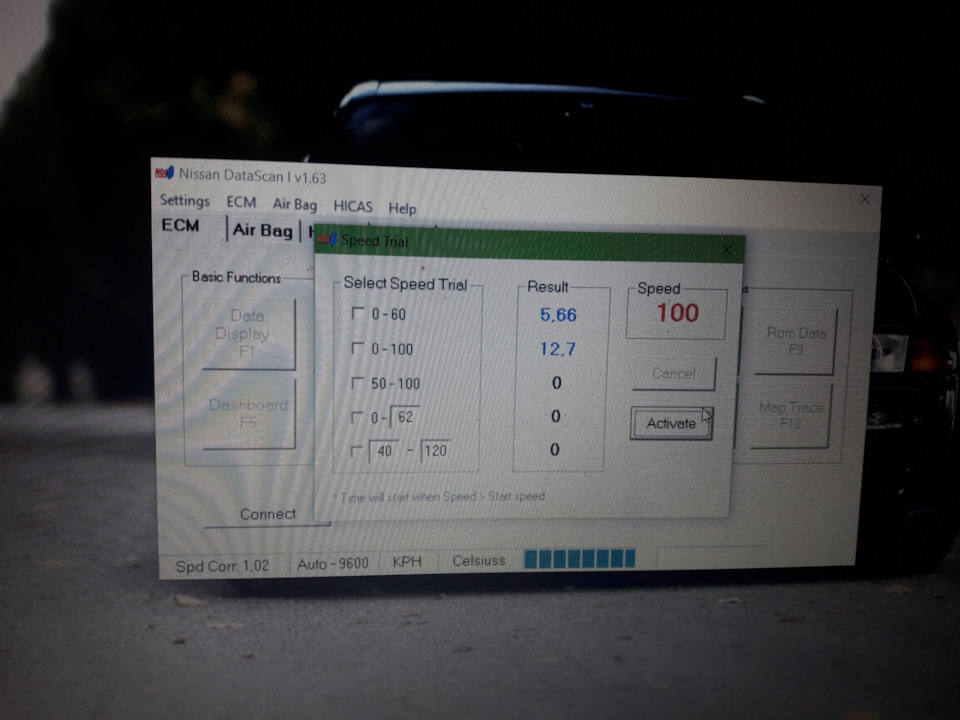Screen dimensions: 960x720
Task: Click the red speed value 100
Action: point(677,313)
